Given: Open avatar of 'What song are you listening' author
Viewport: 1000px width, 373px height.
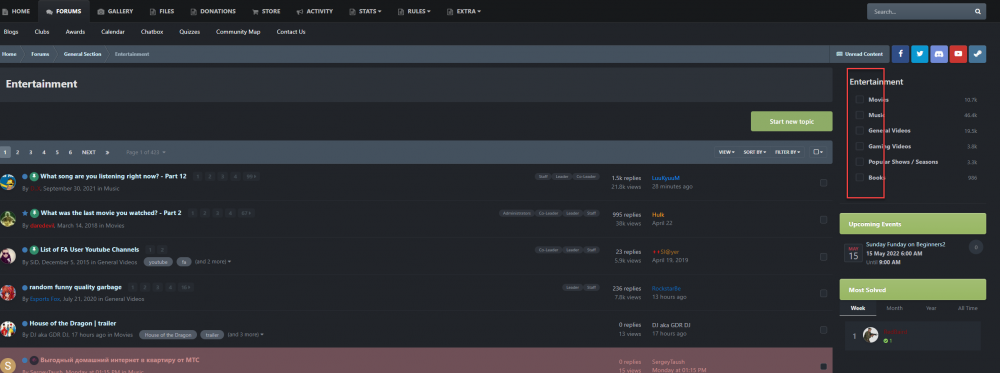Looking at the screenshot, I should pos(8,182).
